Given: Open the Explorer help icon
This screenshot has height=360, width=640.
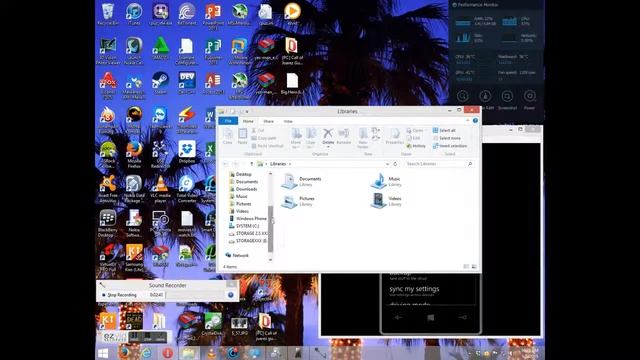Looking at the screenshot, I should click(475, 121).
